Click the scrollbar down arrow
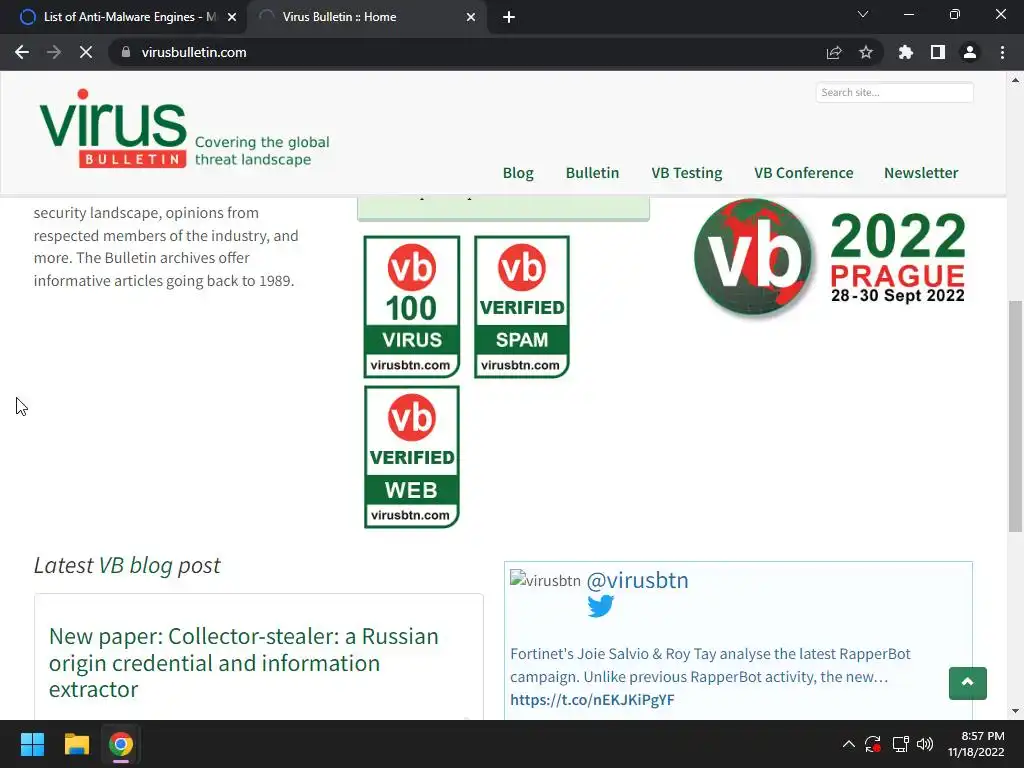Viewport: 1024px width, 768px height. click(1015, 711)
